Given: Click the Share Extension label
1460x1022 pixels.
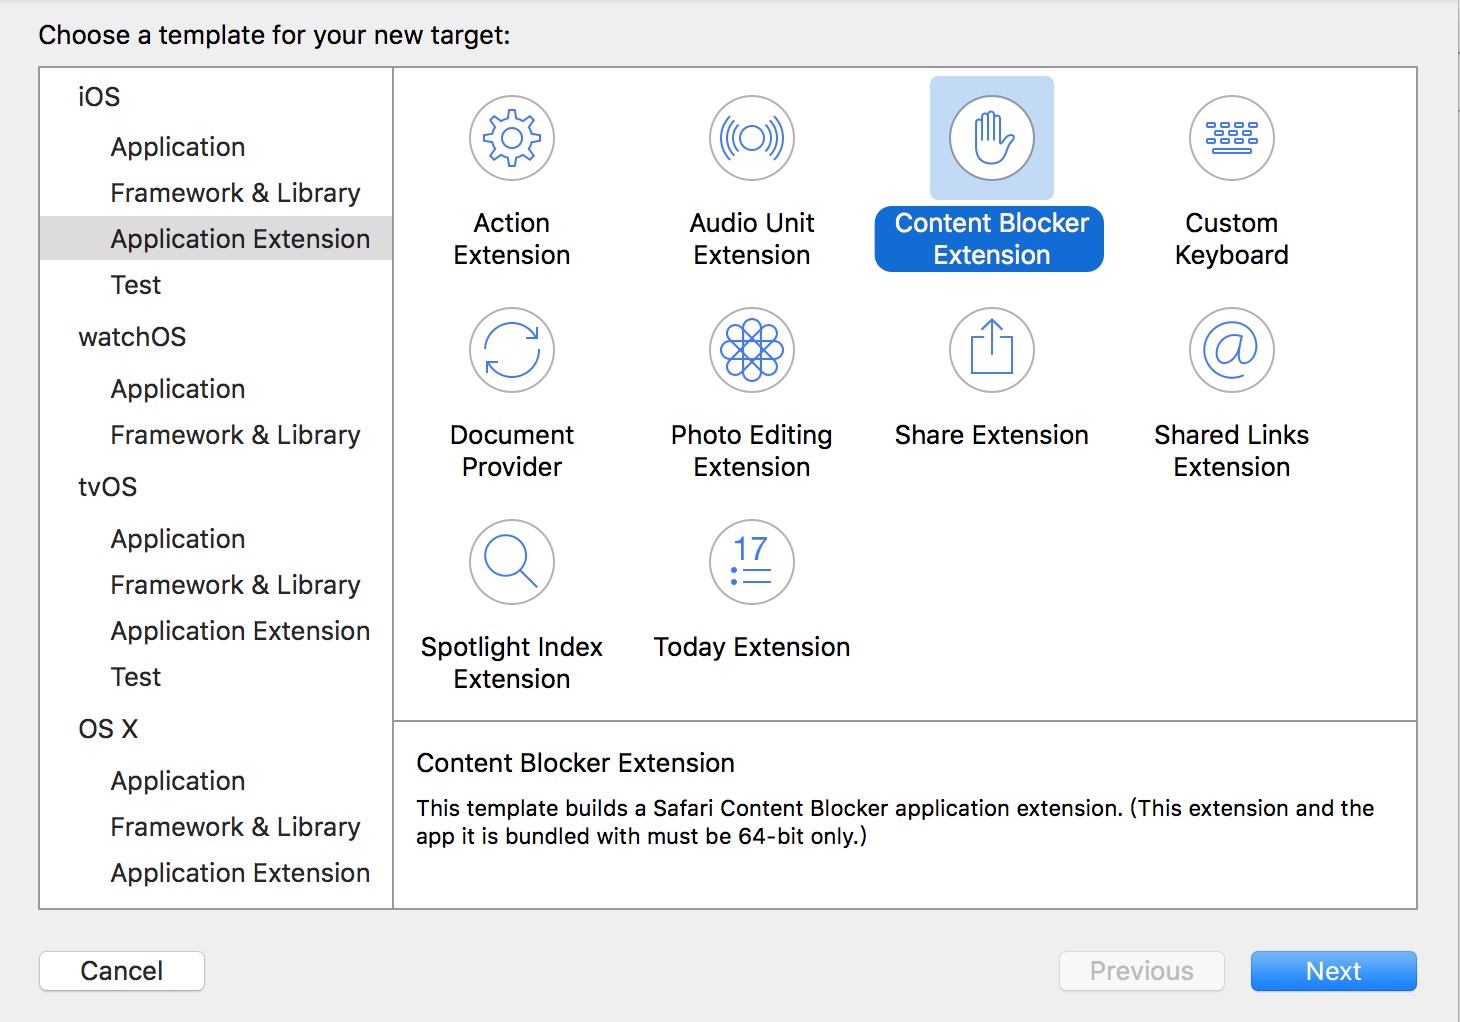Looking at the screenshot, I should pos(992,435).
